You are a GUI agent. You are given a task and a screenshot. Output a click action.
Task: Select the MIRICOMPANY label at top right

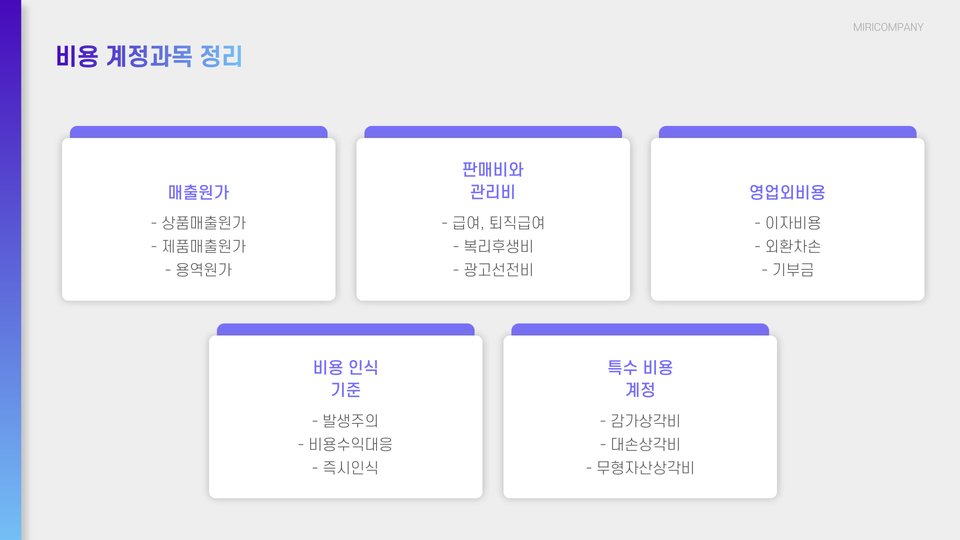click(888, 27)
